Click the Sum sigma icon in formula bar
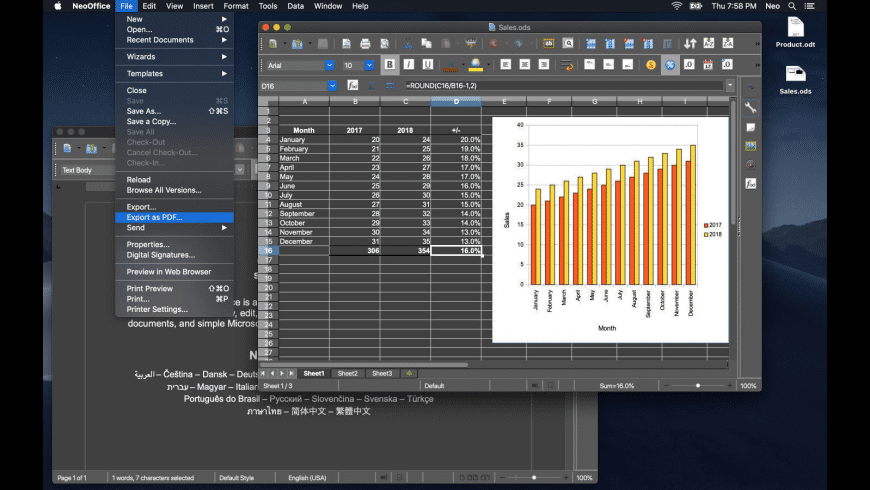 coord(371,85)
